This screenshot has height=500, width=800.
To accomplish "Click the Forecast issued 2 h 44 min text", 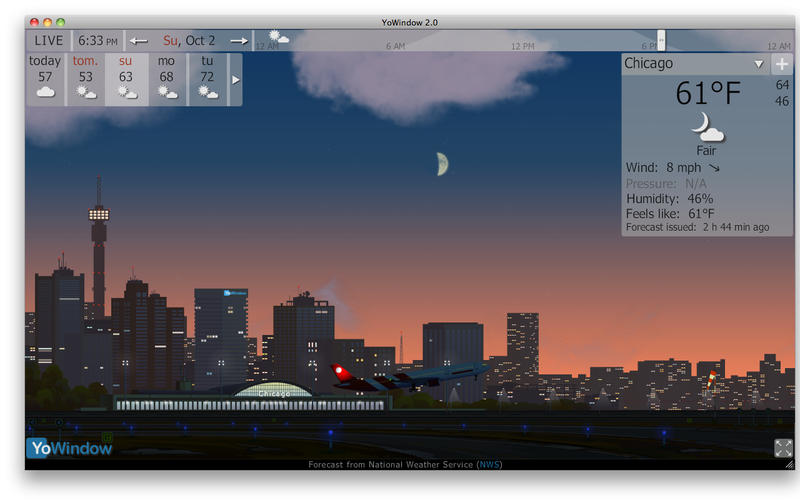I will click(x=697, y=227).
